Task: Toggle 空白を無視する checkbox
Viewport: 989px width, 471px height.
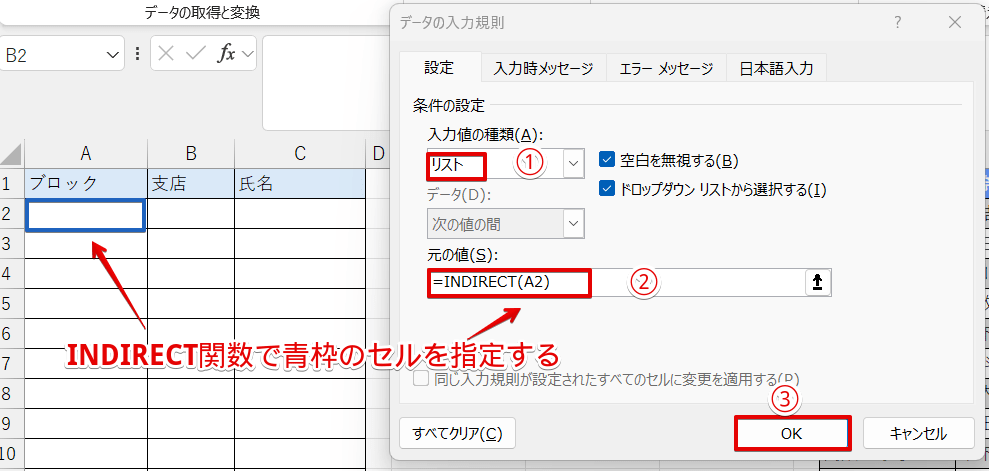Action: click(607, 160)
